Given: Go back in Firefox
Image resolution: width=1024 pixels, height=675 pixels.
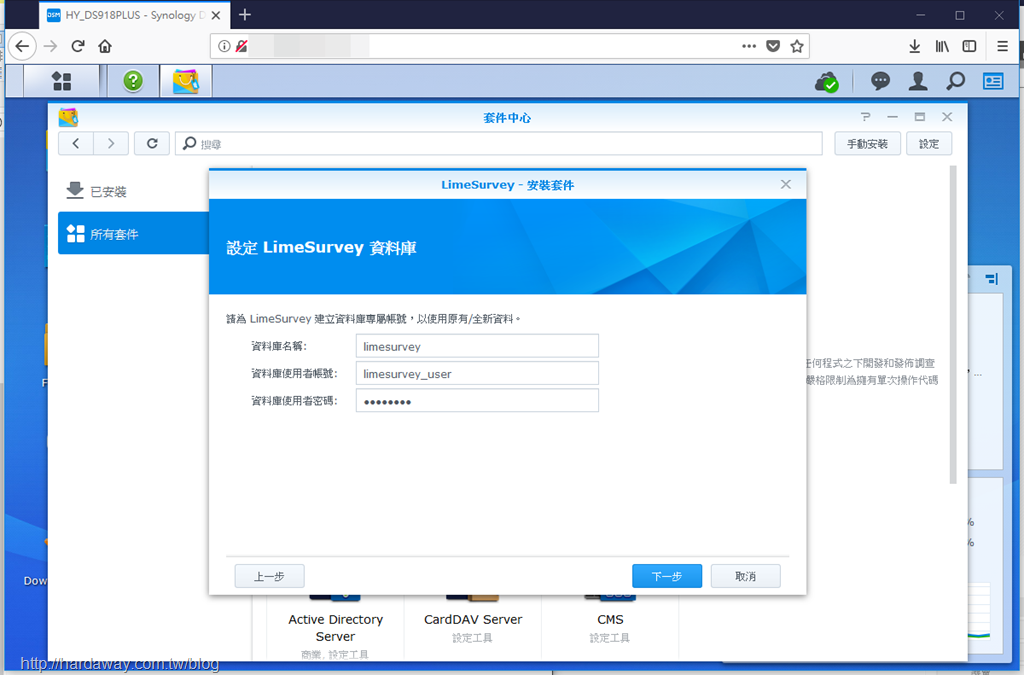Looking at the screenshot, I should (x=22, y=46).
